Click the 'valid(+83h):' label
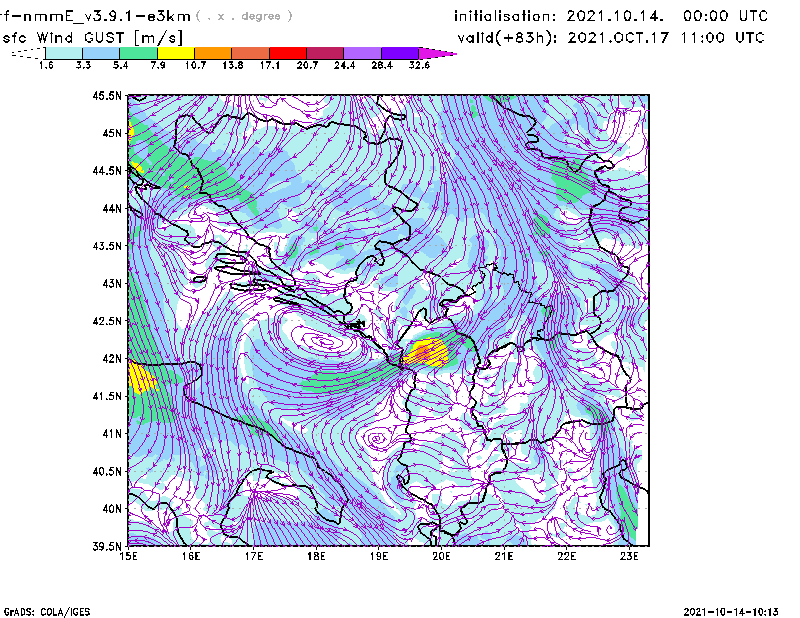The width and height of the screenshot is (800, 618). 507,38
